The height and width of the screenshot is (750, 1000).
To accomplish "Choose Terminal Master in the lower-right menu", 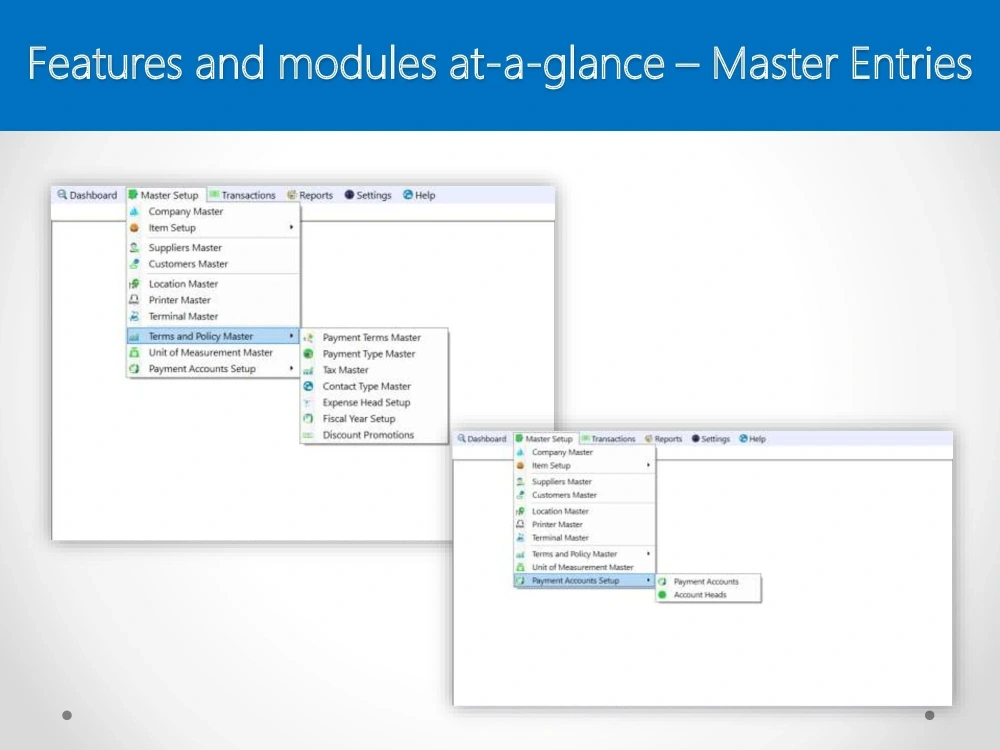I will point(584,538).
